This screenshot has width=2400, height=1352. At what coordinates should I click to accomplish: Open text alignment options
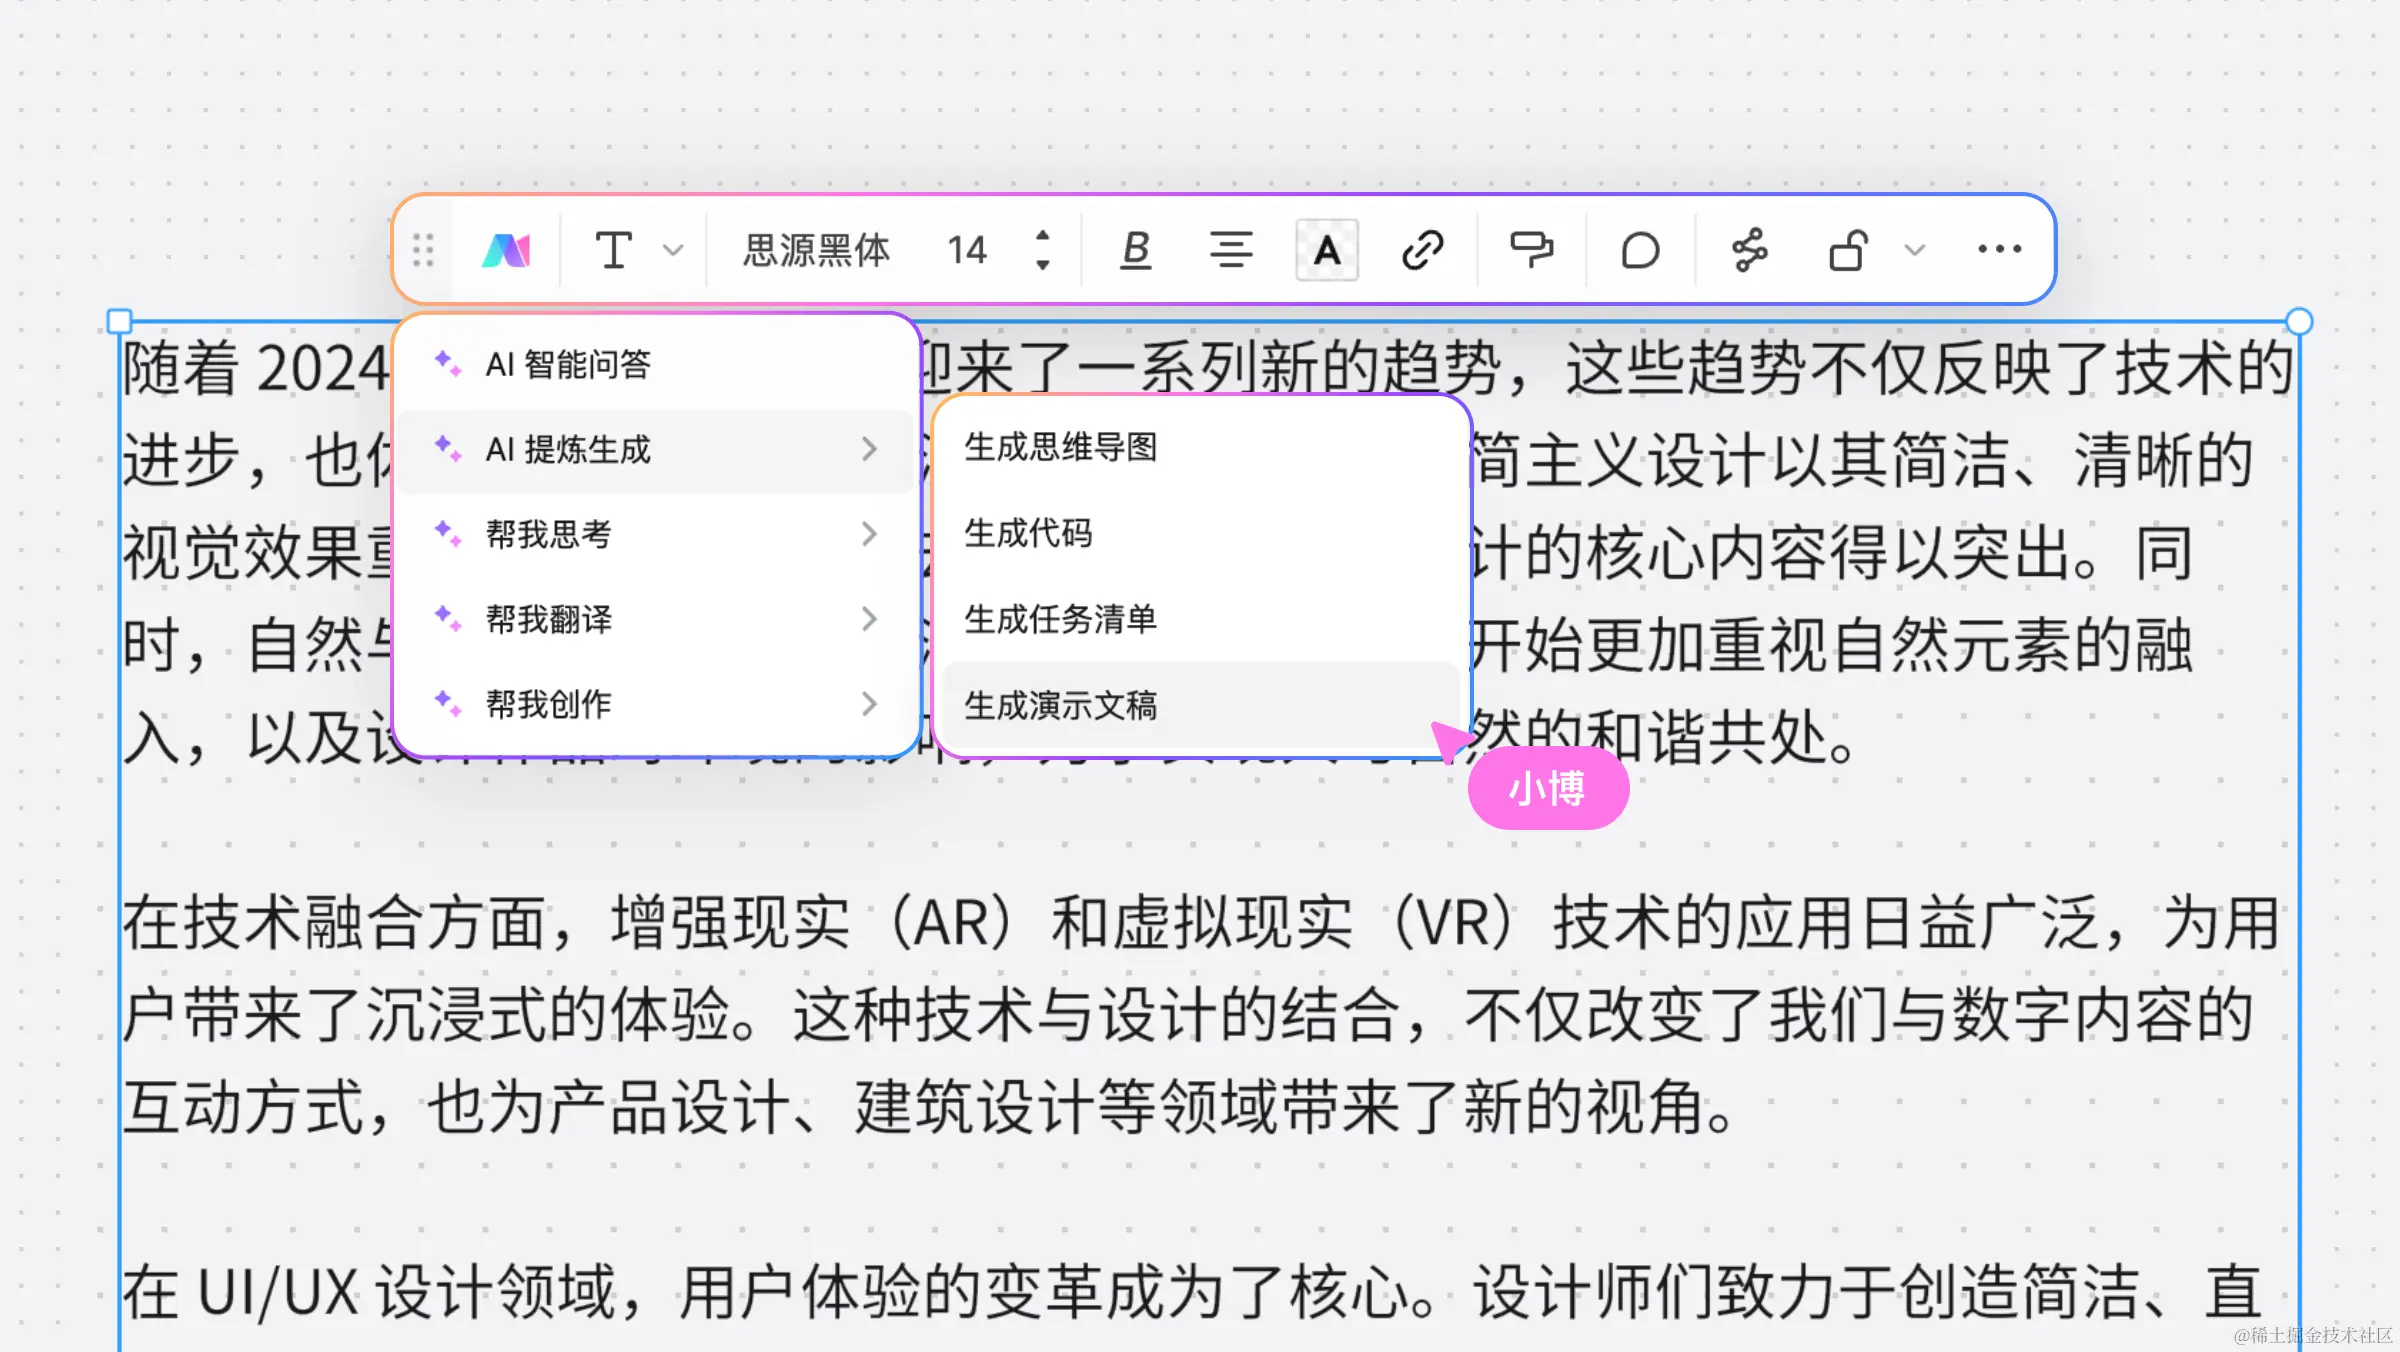(x=1230, y=250)
